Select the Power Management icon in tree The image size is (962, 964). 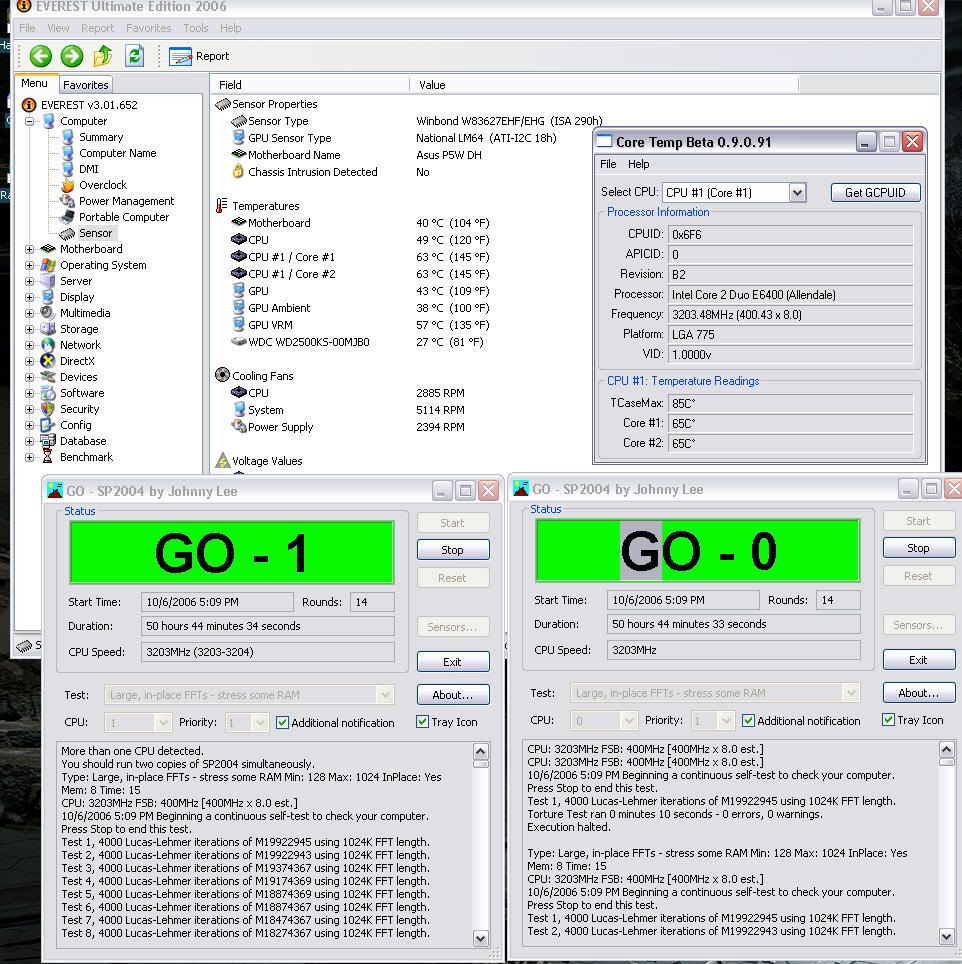68,201
